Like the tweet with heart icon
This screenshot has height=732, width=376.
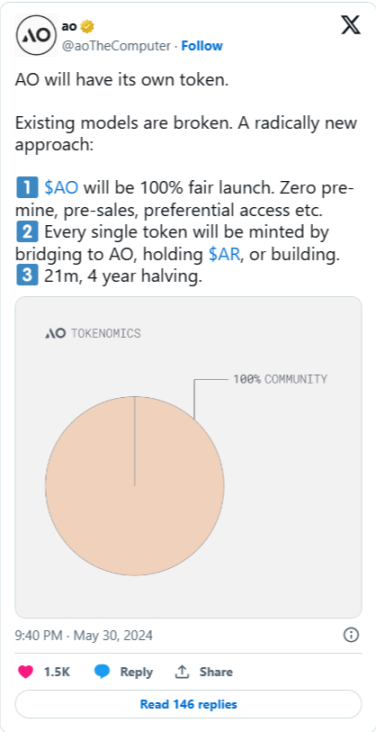(x=26, y=672)
